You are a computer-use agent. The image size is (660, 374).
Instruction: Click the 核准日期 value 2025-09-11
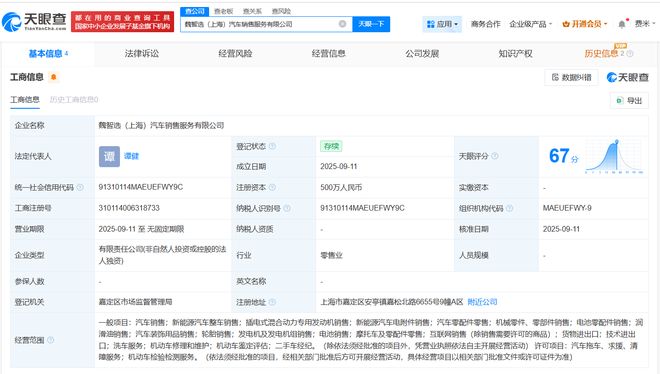561,229
